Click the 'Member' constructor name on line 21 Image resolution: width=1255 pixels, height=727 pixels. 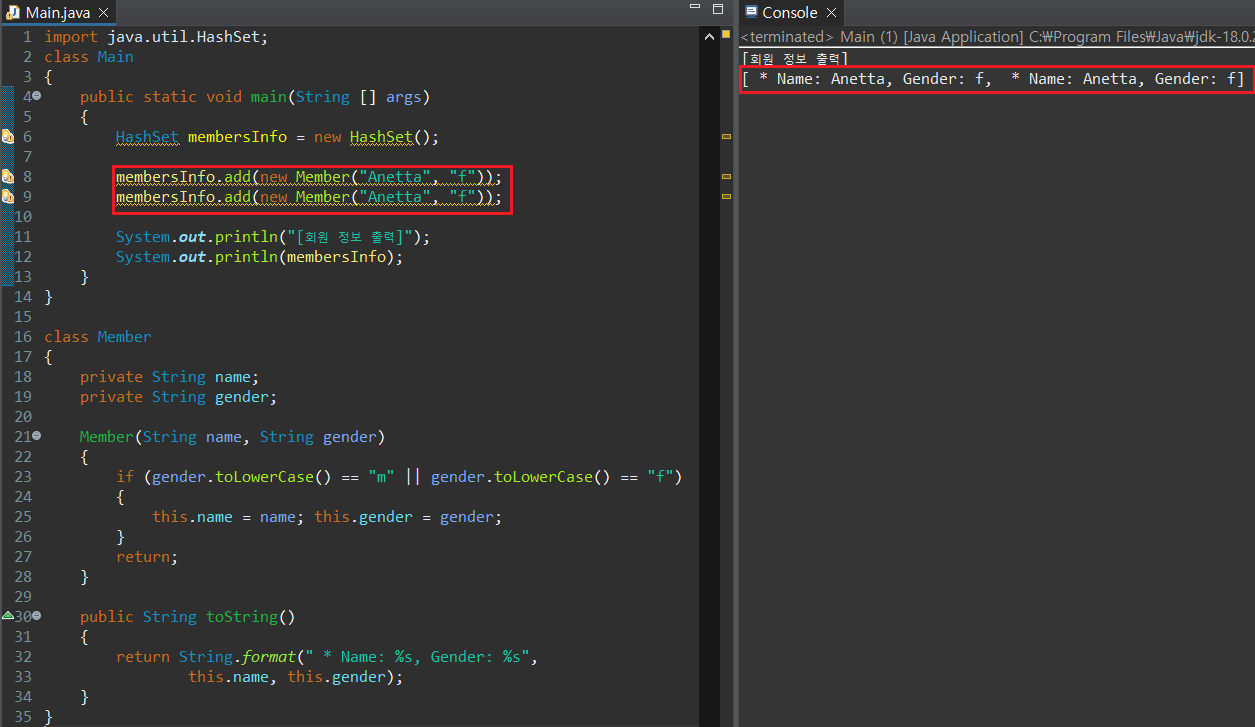[107, 437]
